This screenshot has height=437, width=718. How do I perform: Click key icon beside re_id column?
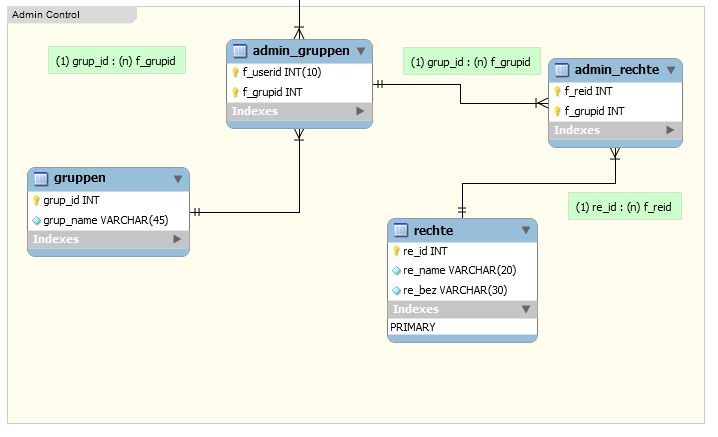tap(396, 251)
